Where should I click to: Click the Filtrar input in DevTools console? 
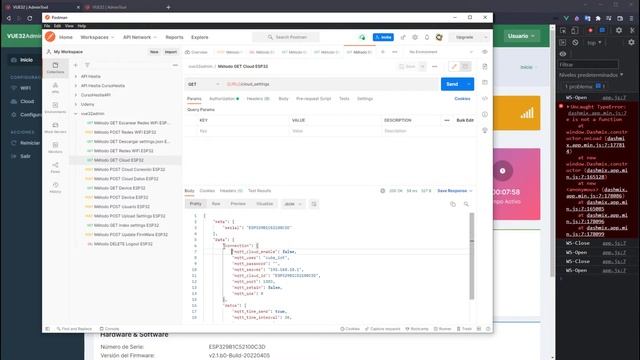click(588, 64)
